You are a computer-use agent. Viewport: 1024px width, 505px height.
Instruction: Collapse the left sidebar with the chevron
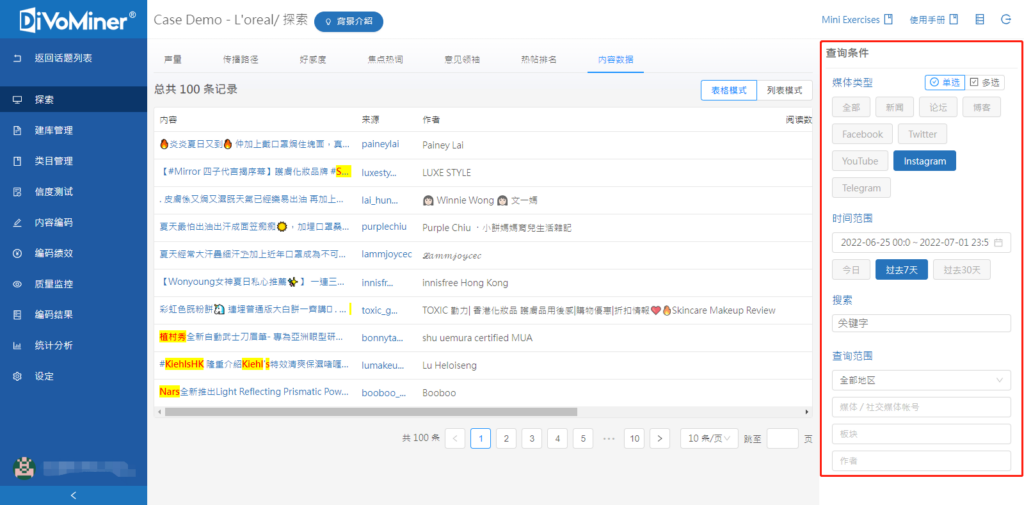coord(73,495)
